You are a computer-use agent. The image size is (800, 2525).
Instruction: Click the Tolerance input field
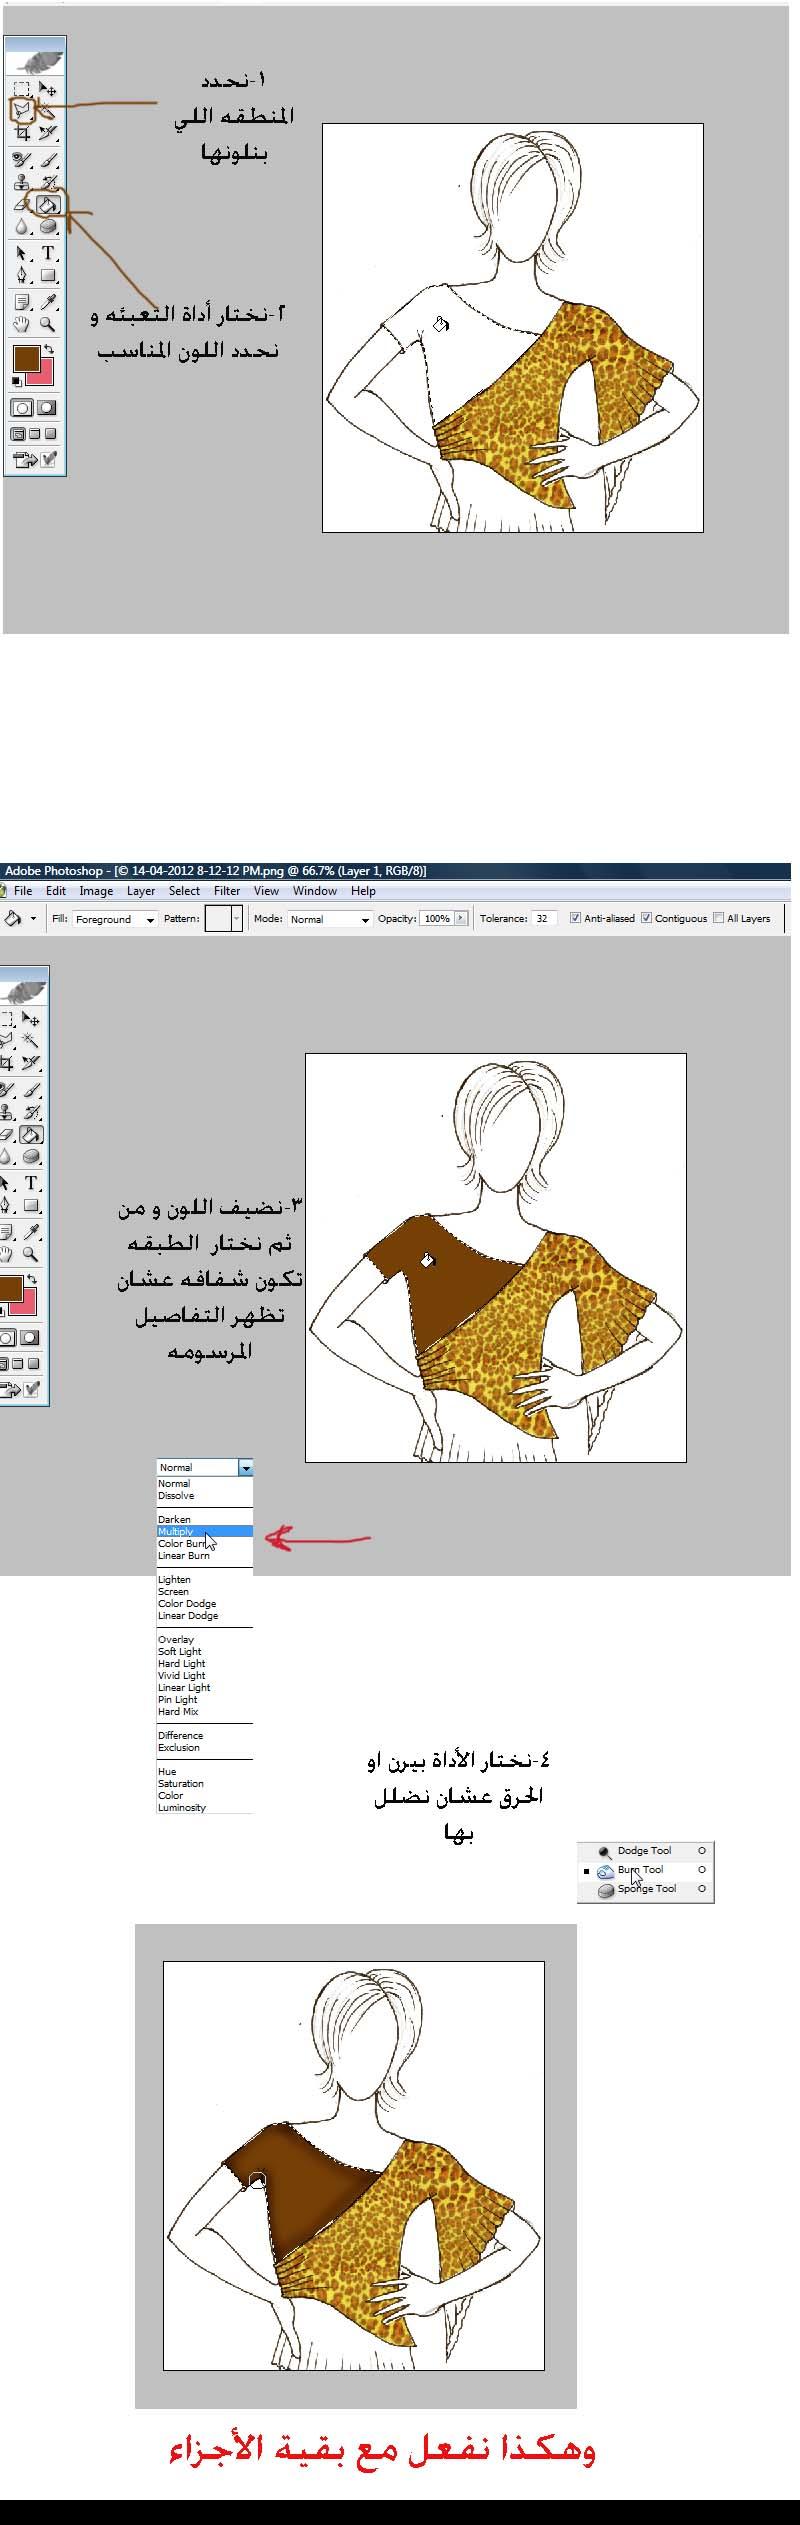(x=542, y=918)
